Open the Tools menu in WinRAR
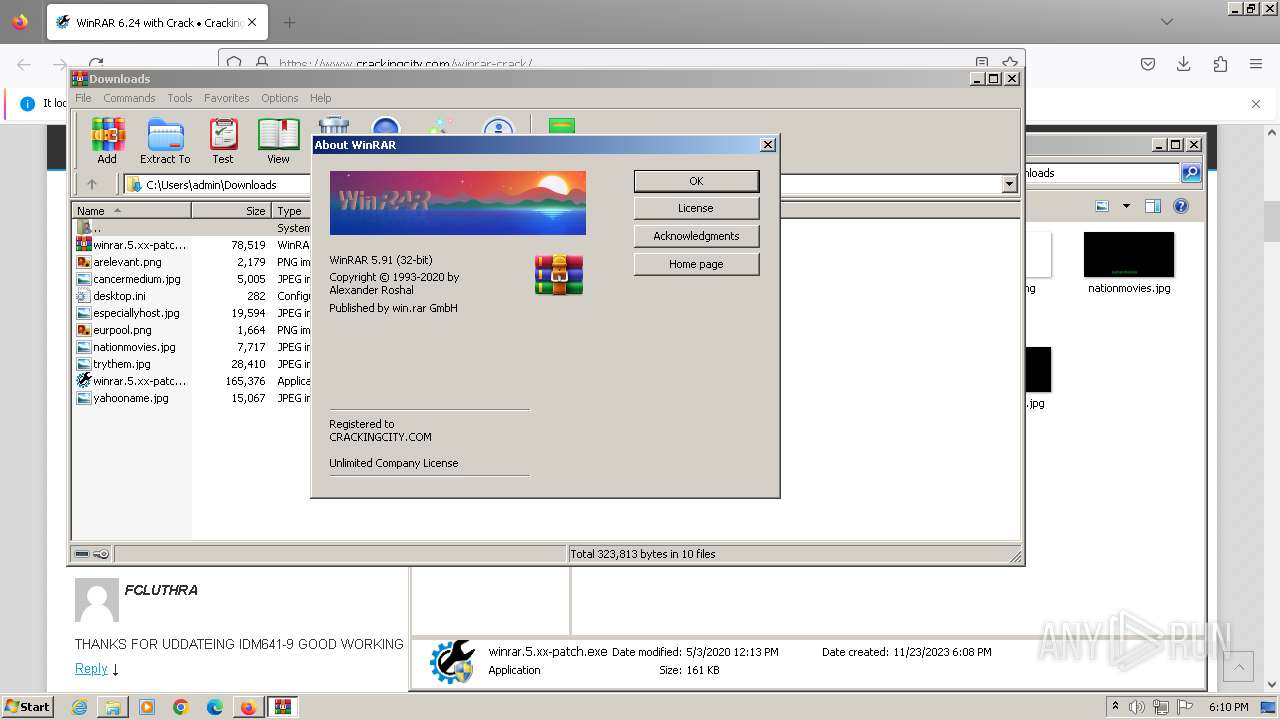1280x720 pixels. click(180, 98)
